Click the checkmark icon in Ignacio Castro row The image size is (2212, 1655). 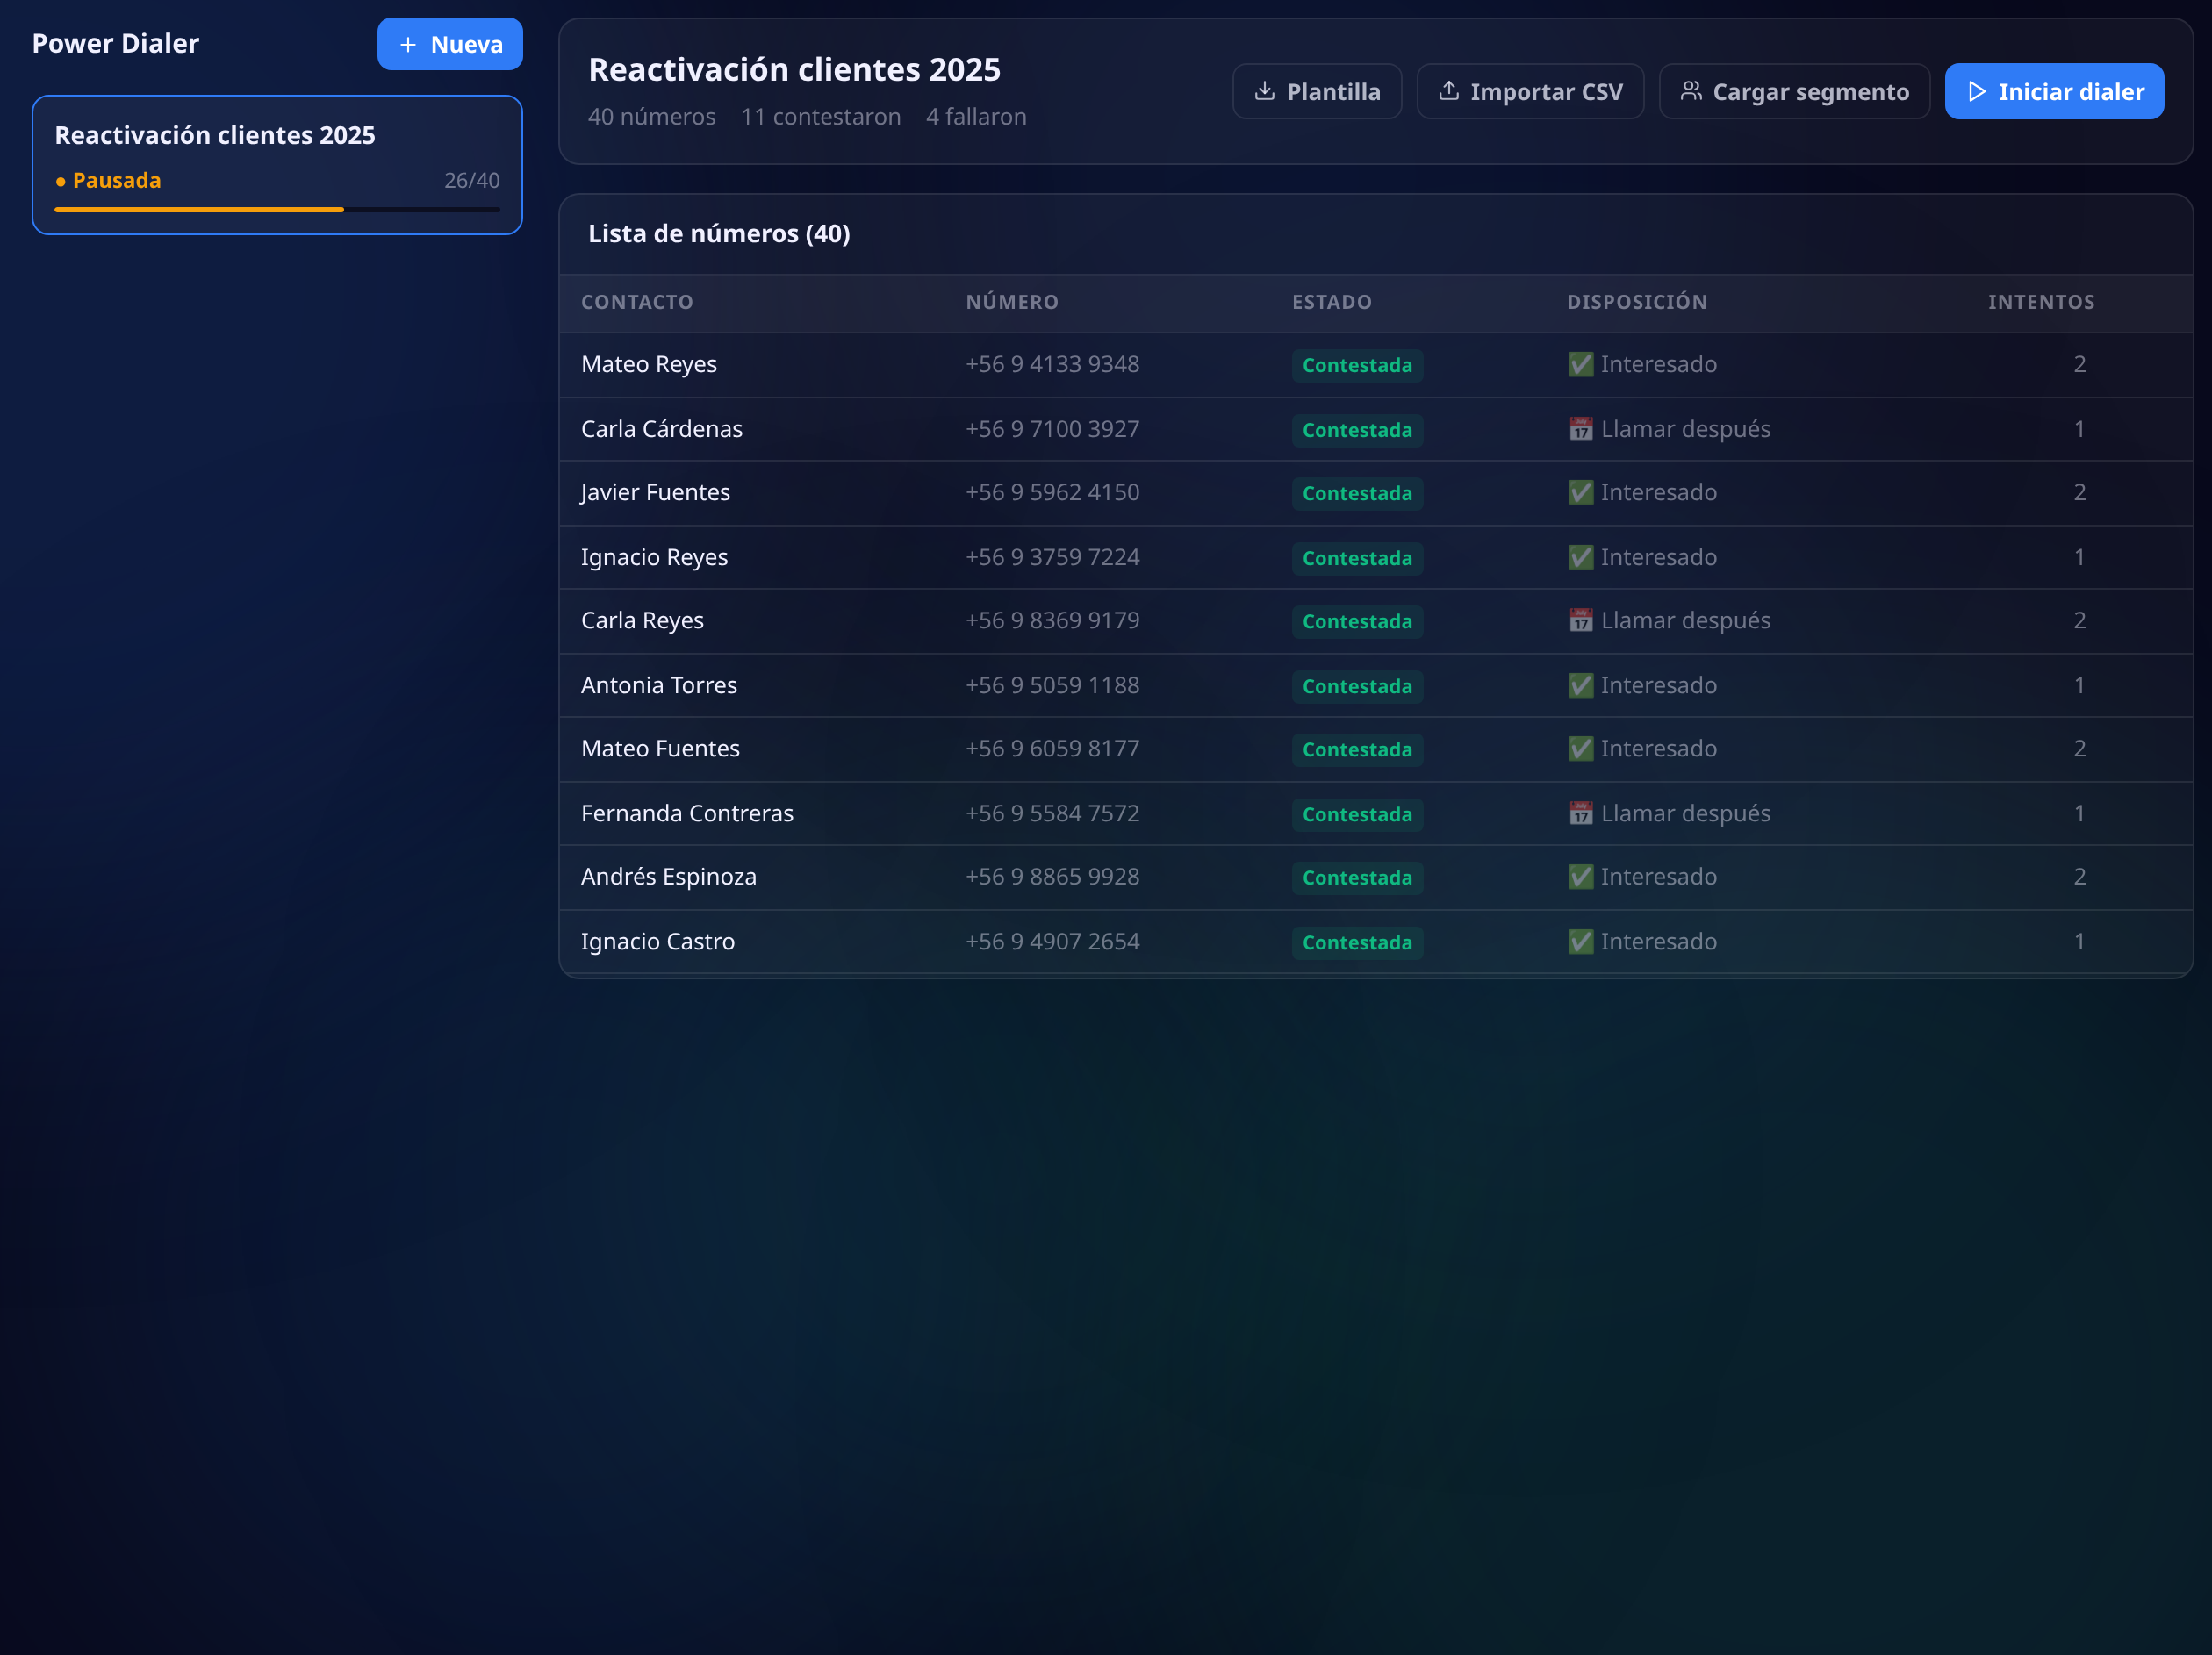(1580, 941)
